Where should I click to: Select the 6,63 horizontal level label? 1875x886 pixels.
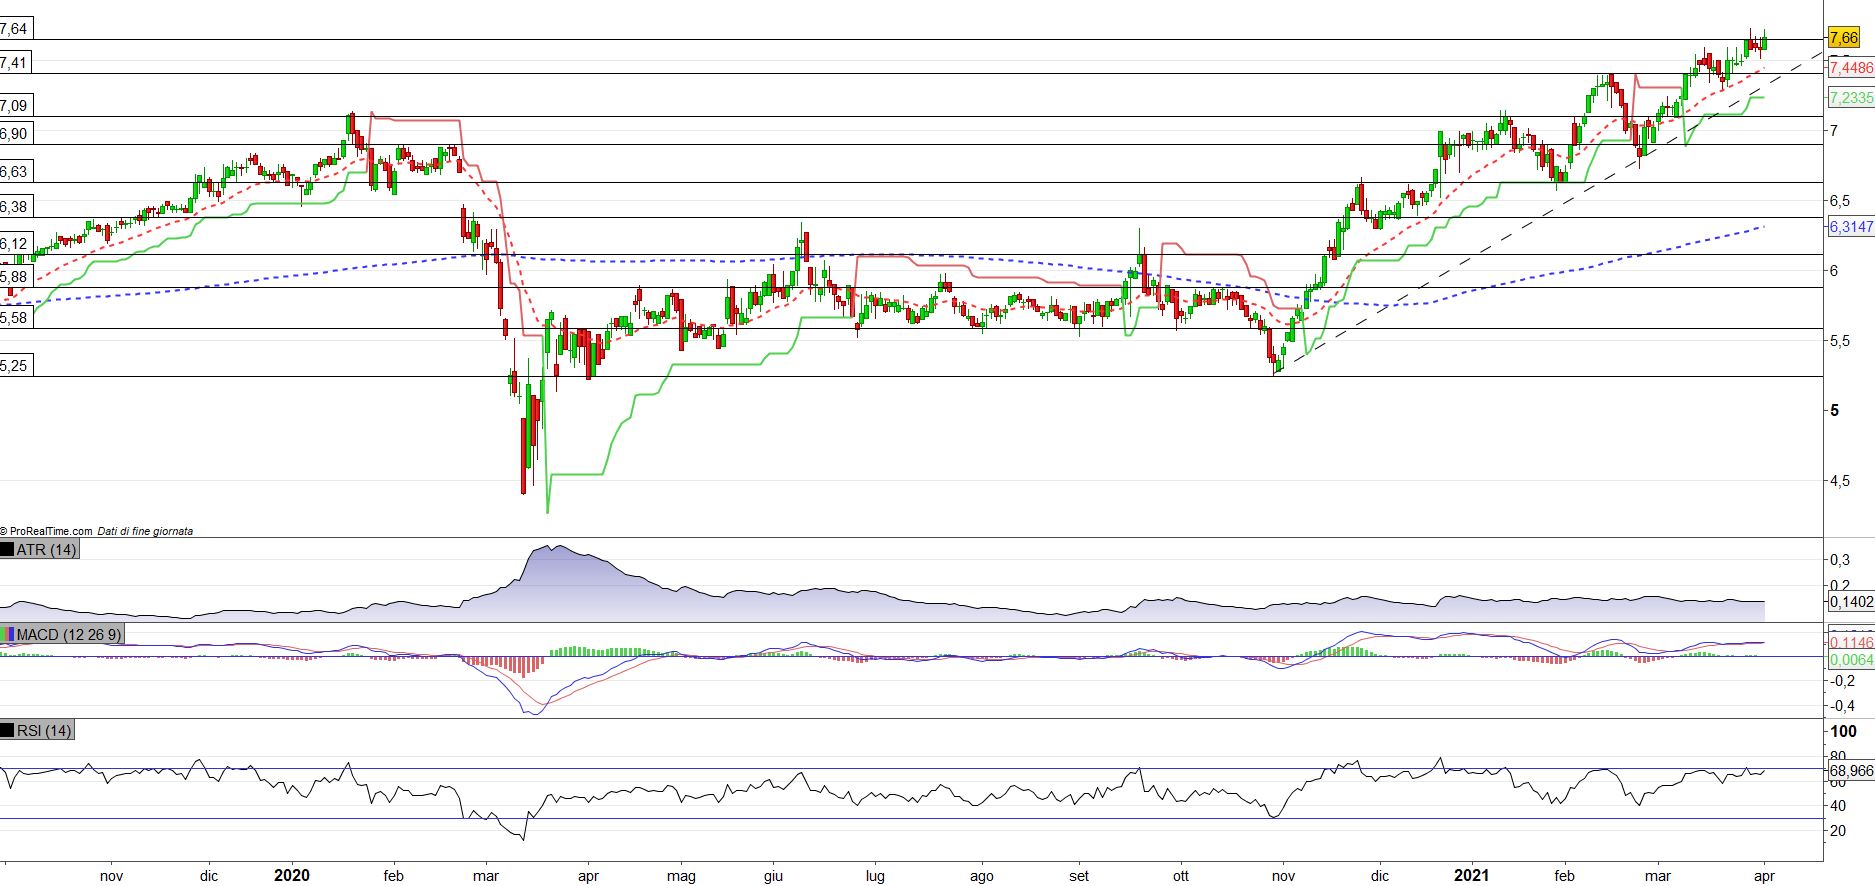[x=14, y=172]
